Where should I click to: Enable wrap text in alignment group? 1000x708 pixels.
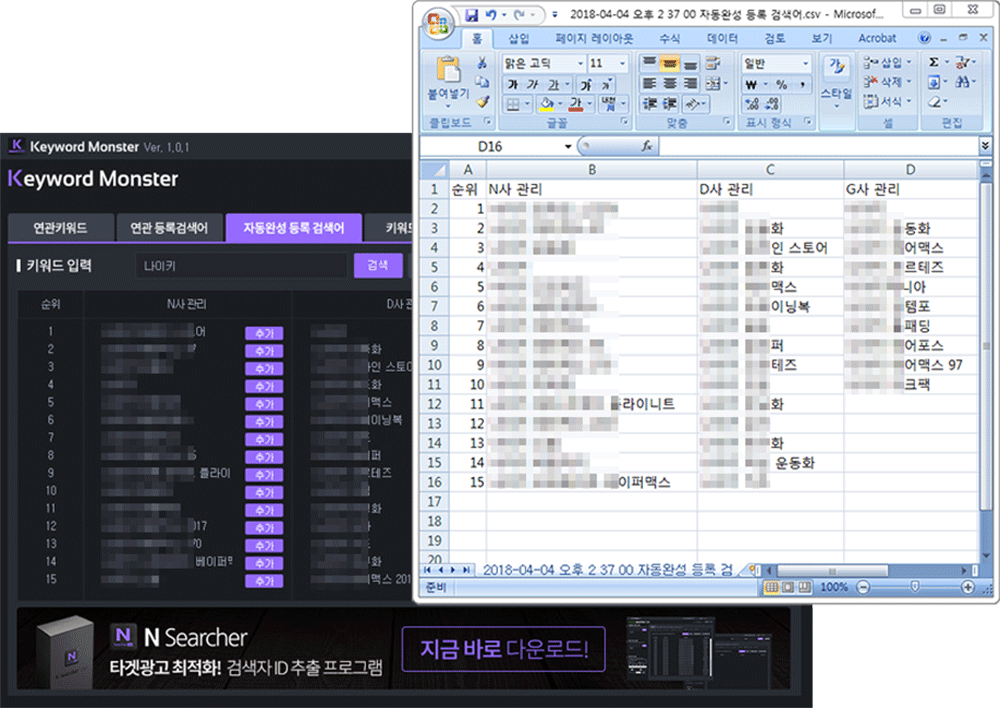click(713, 63)
